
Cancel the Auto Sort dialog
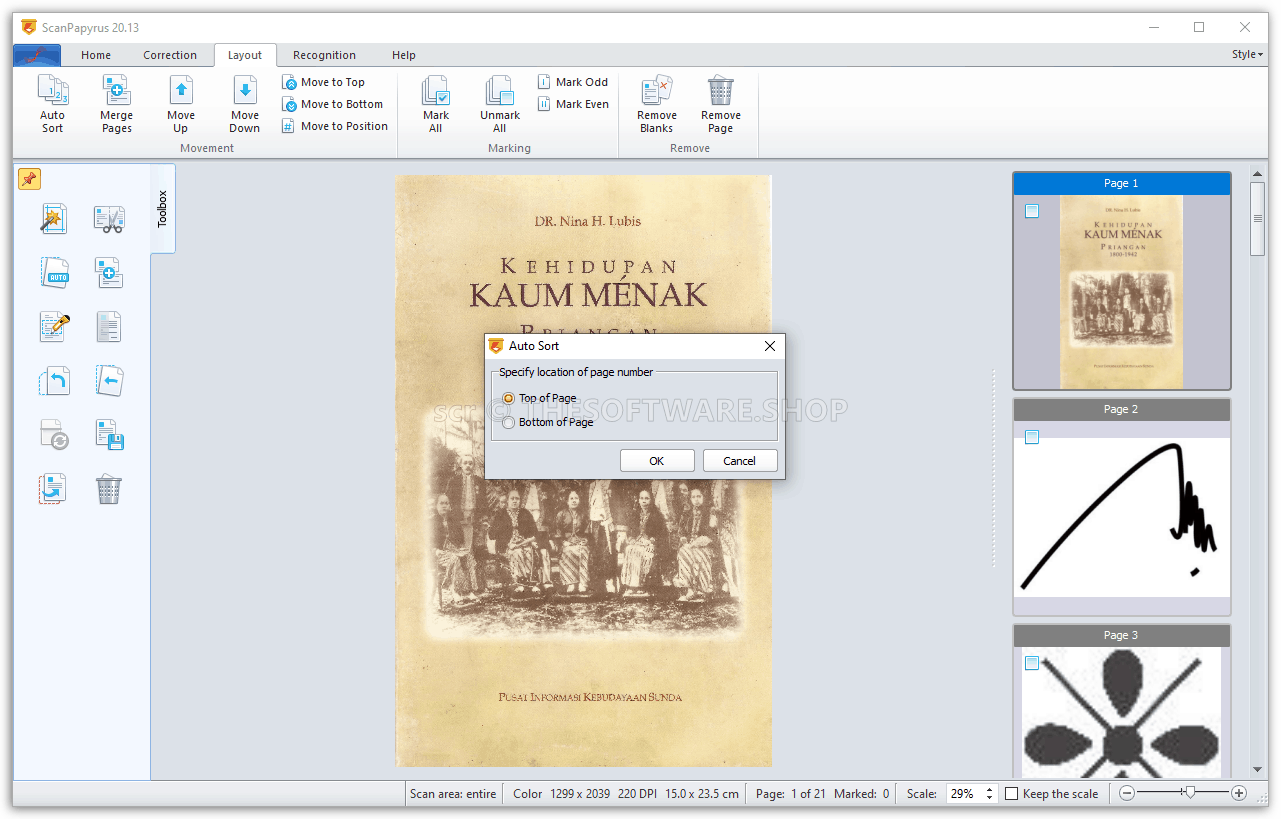[x=740, y=461]
